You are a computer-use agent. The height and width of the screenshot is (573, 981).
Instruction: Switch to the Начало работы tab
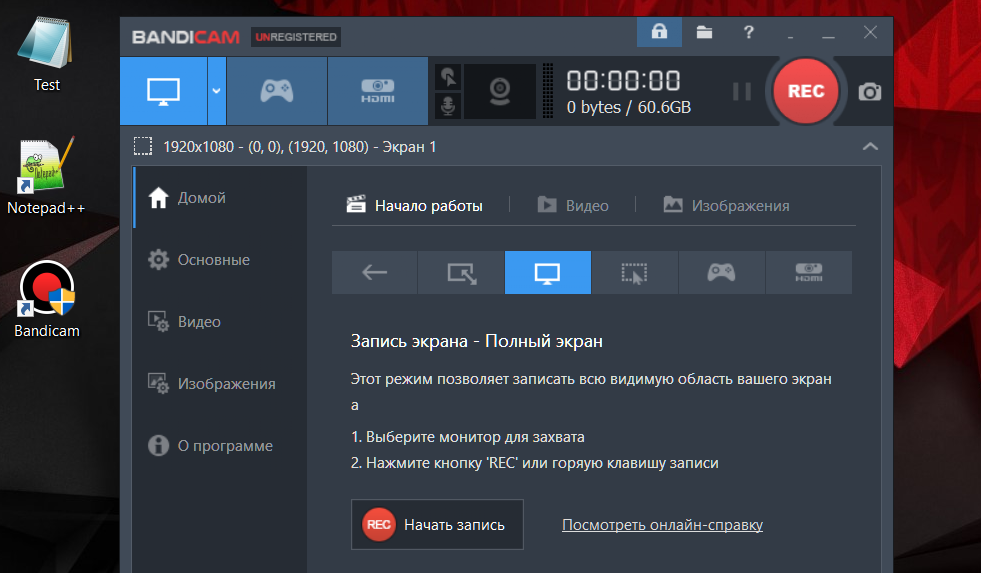pos(415,205)
